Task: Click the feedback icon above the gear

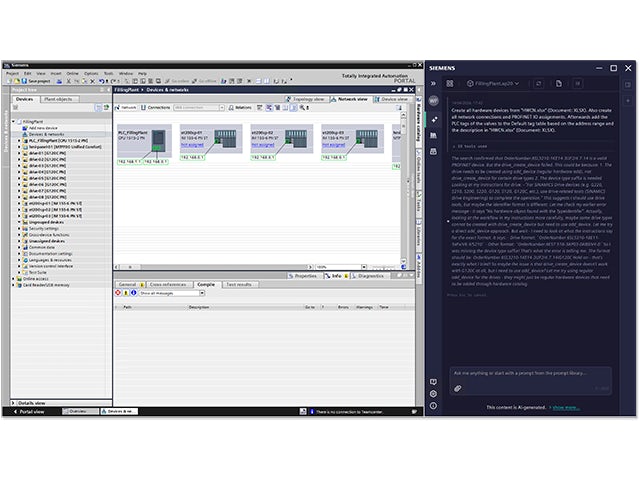Action: [x=433, y=382]
